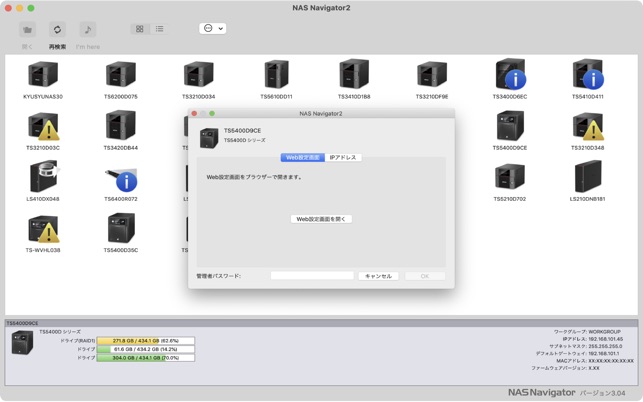Open the ellipsis actions dropdown in toolbar
643x402 pixels.
(x=212, y=28)
